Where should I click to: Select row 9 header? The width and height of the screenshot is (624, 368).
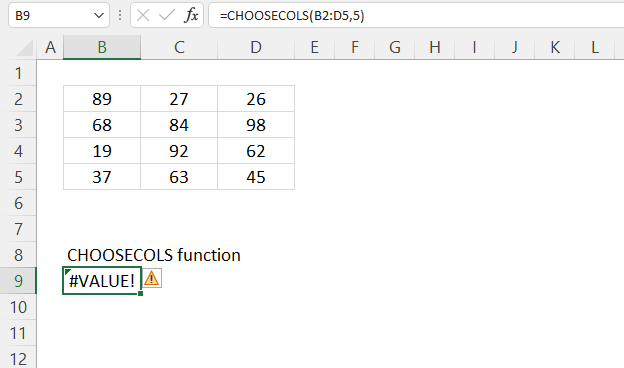point(18,281)
